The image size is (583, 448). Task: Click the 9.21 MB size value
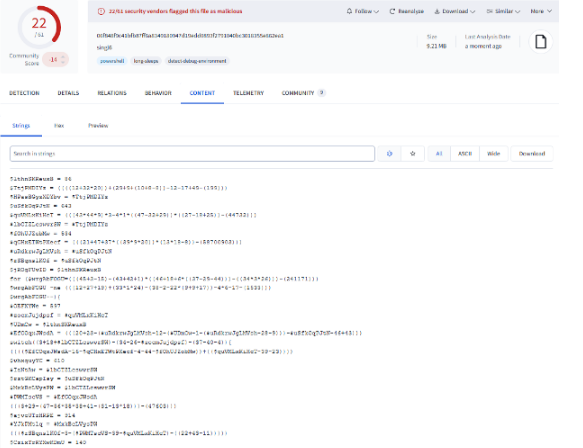pyautogui.click(x=437, y=46)
